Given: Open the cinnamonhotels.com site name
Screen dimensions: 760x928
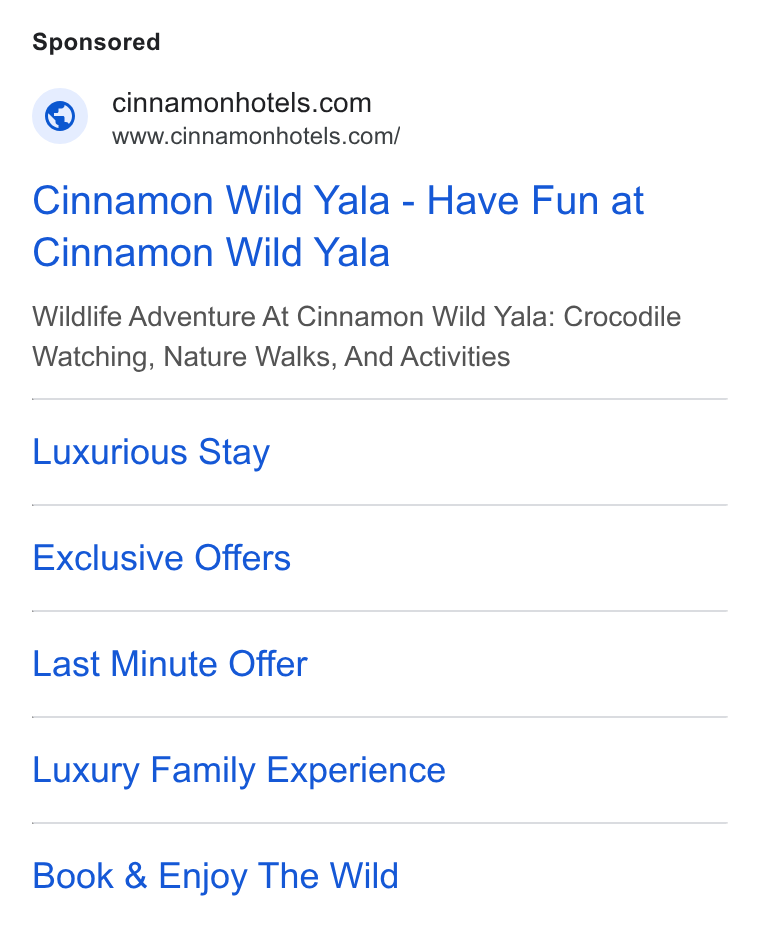Looking at the screenshot, I should pyautogui.click(x=241, y=103).
